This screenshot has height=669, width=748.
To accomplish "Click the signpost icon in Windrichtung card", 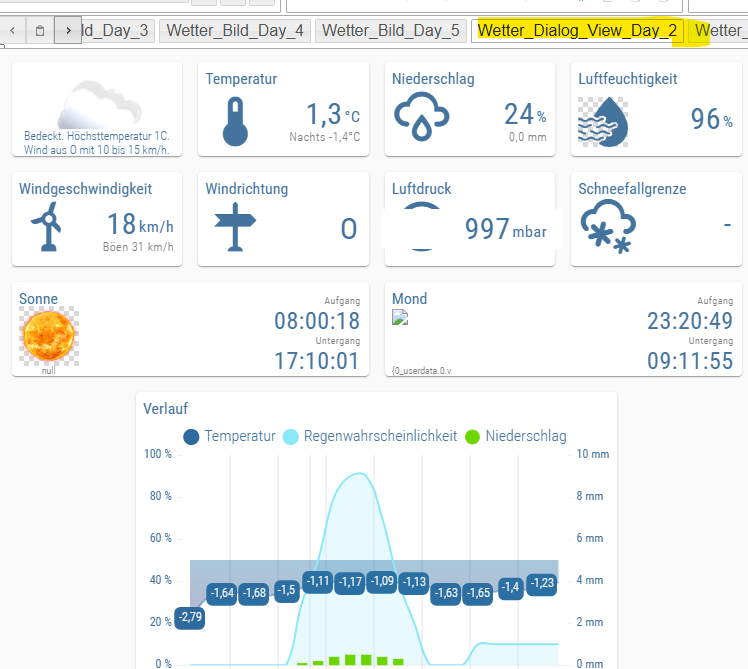I will point(235,227).
